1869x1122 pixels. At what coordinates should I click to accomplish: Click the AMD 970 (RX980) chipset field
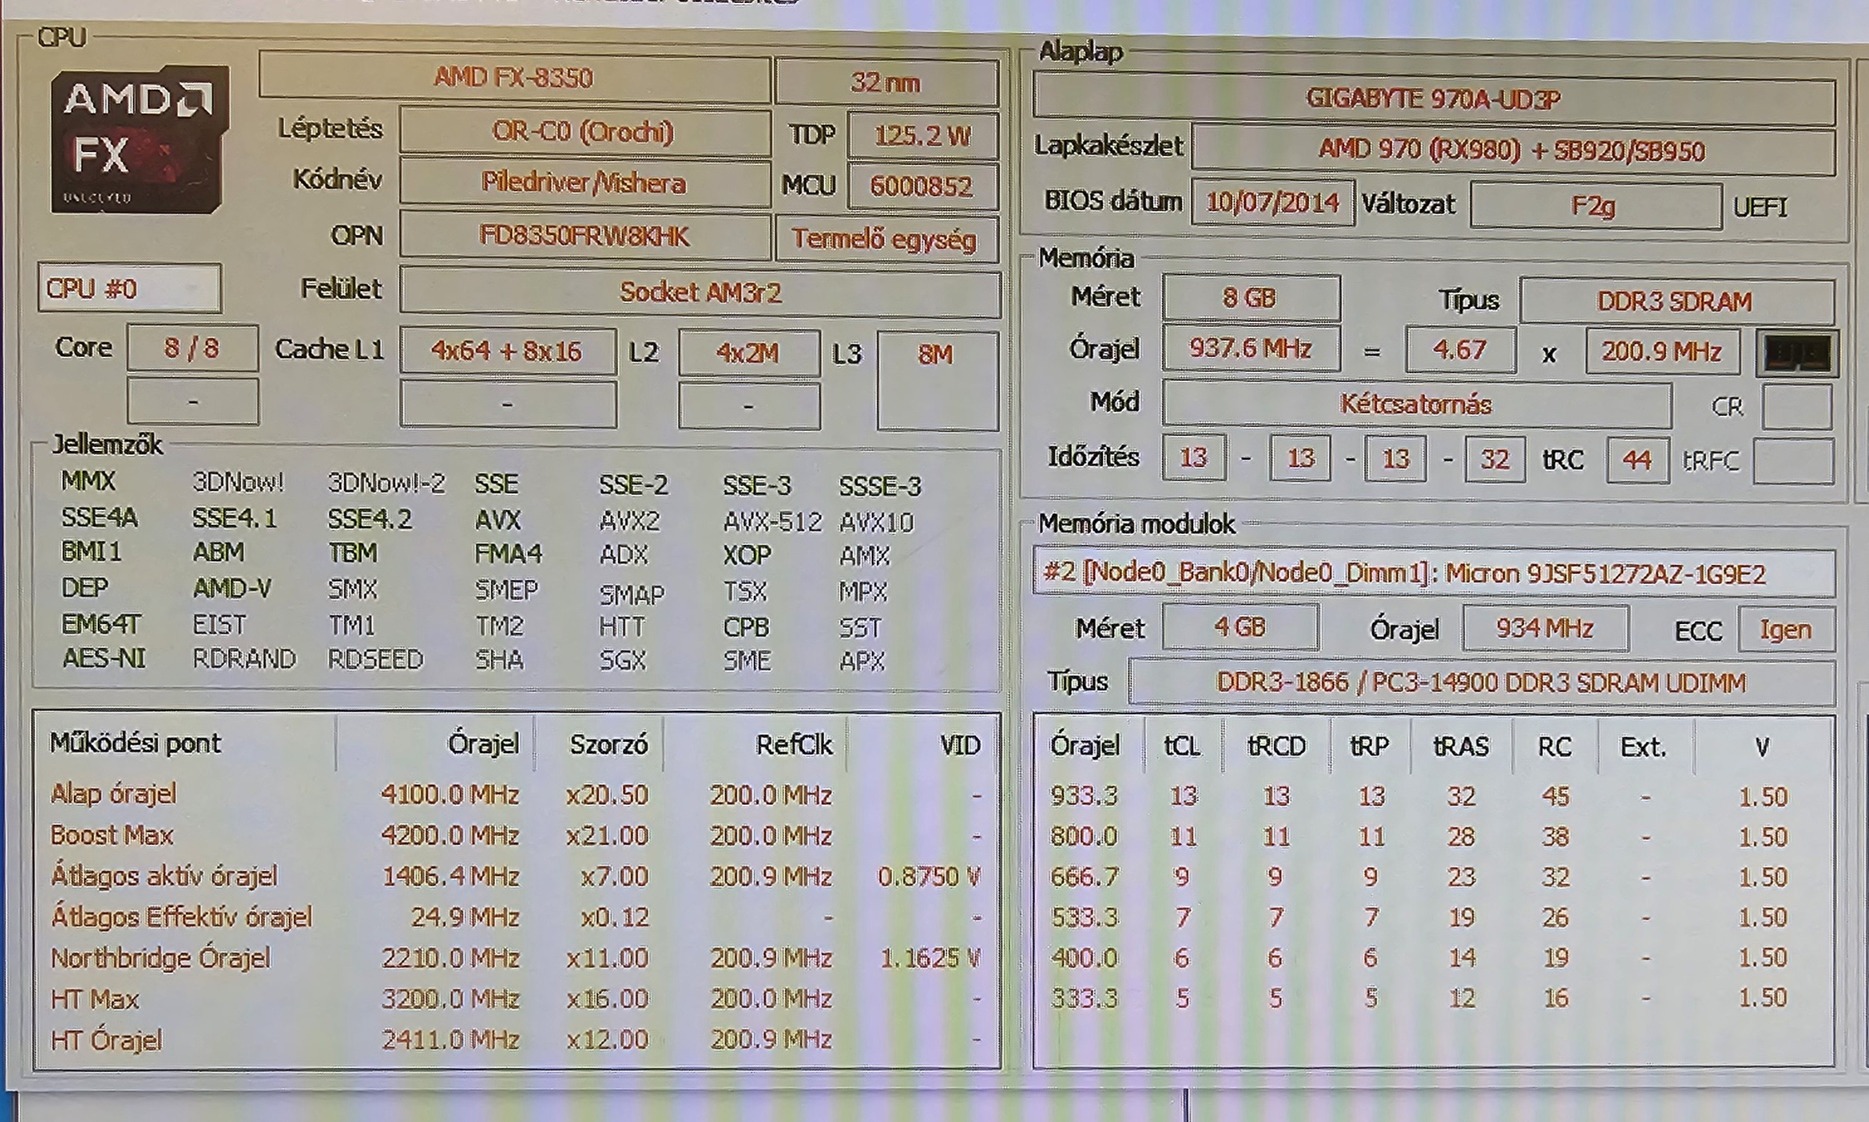(1512, 150)
